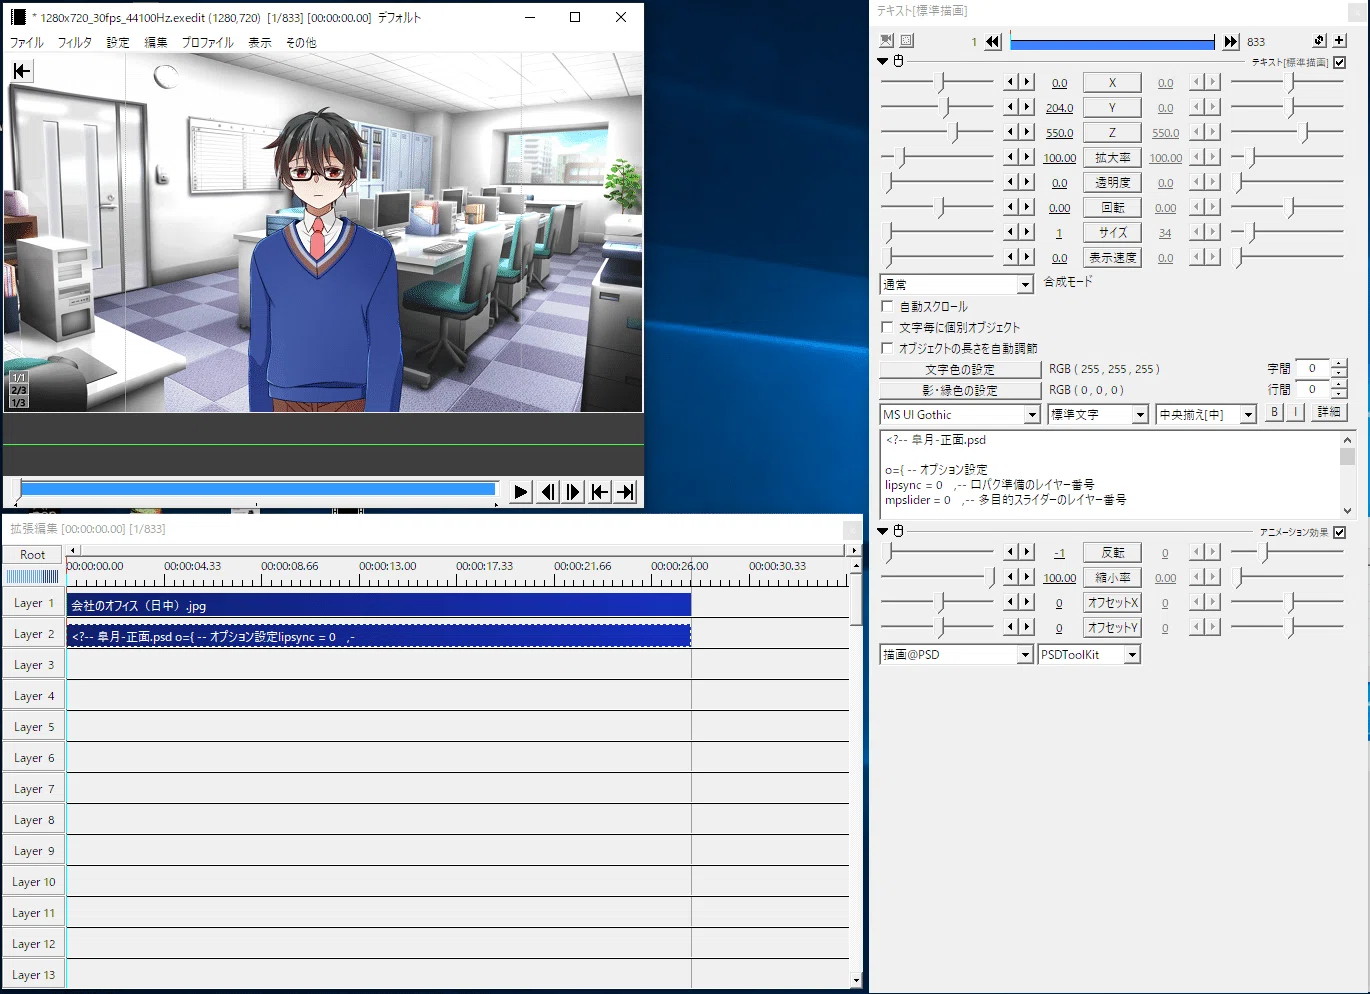
Task: Toggle the 文字毎に個別オブジェクト checkbox
Action: point(887,327)
